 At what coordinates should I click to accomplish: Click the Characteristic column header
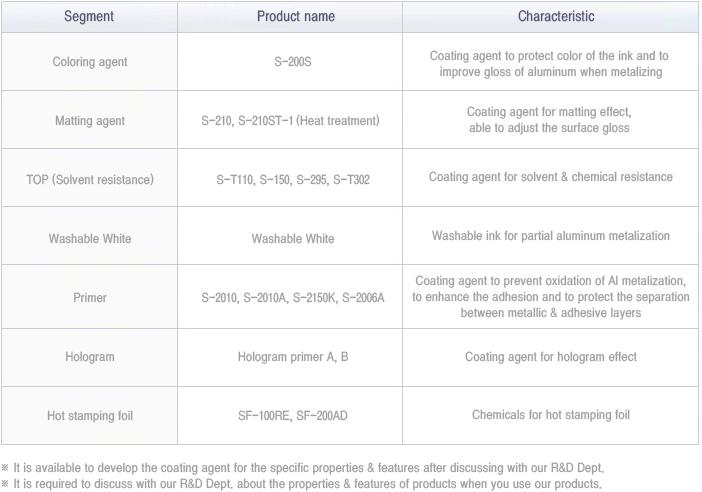pyautogui.click(x=551, y=17)
